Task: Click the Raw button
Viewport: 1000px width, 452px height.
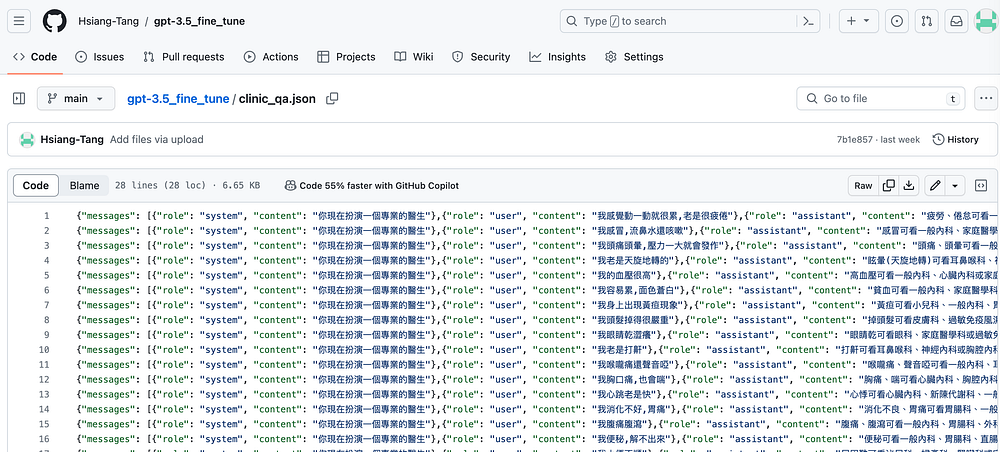Action: [863, 185]
